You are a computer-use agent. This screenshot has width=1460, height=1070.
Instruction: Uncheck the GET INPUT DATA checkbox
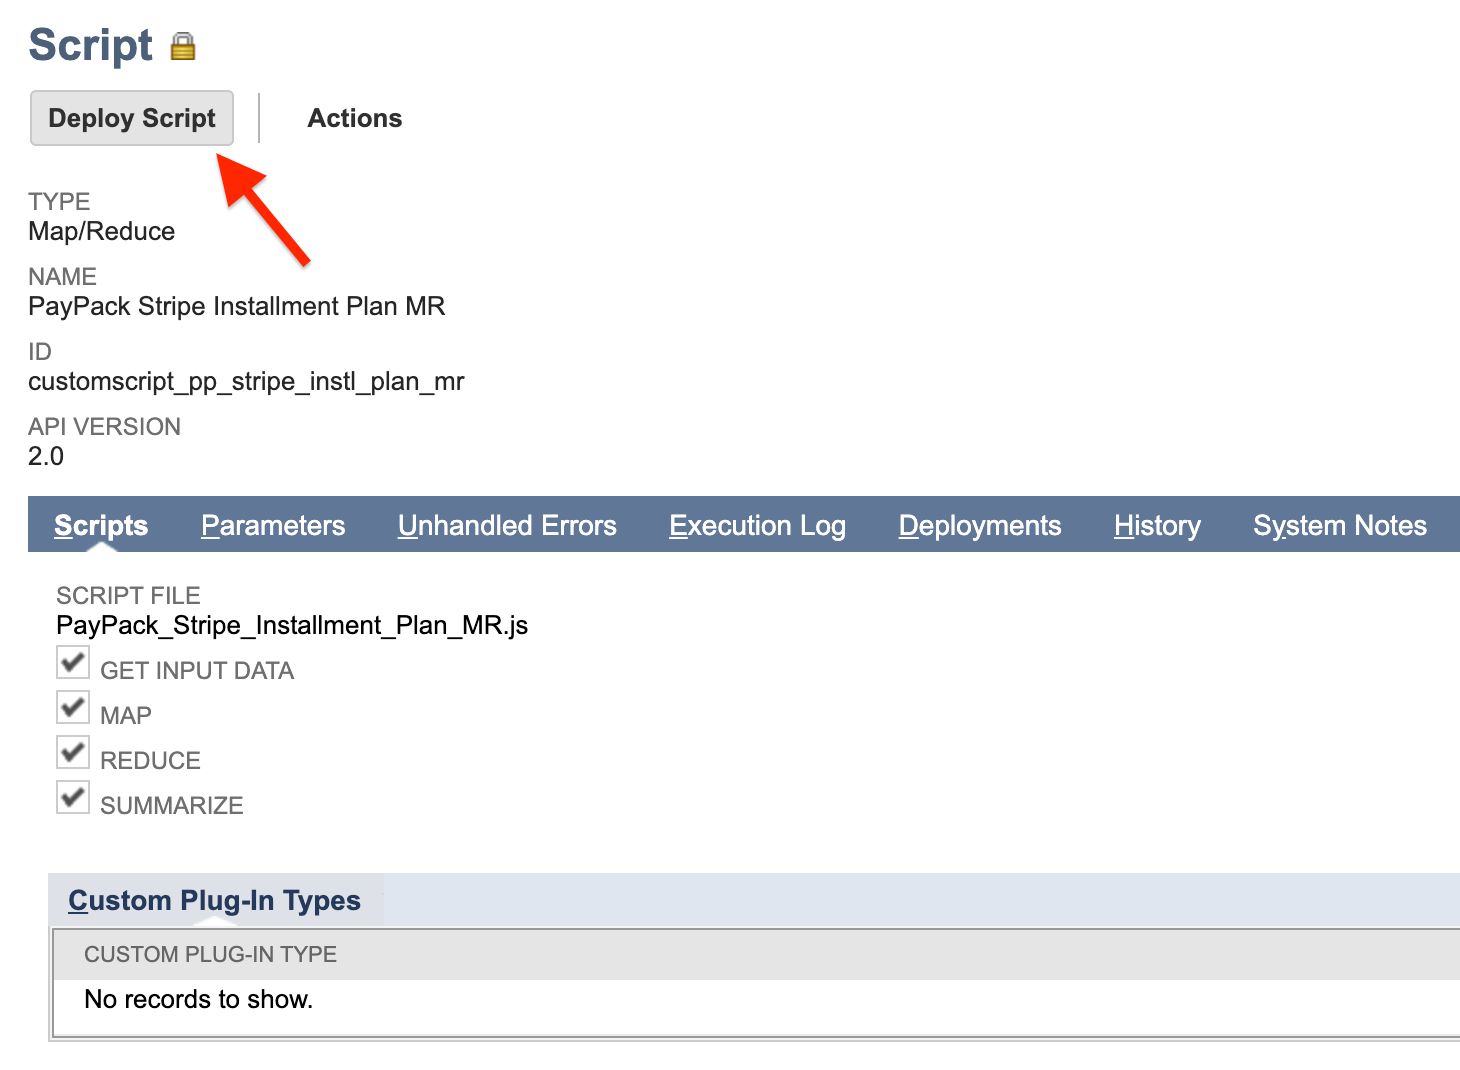tap(72, 662)
